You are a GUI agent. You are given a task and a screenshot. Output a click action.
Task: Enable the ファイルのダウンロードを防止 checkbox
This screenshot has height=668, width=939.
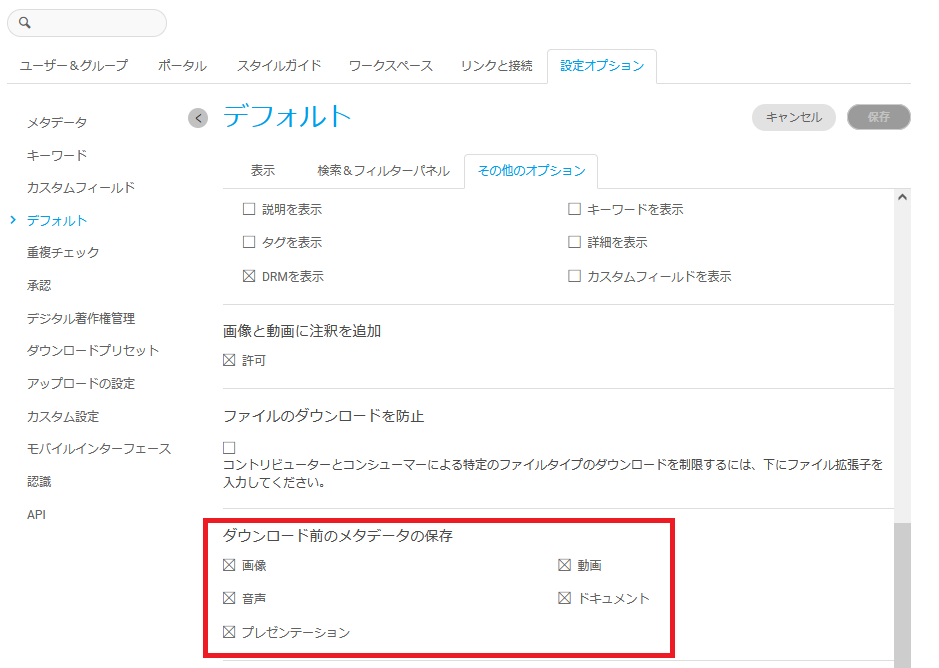(229, 447)
